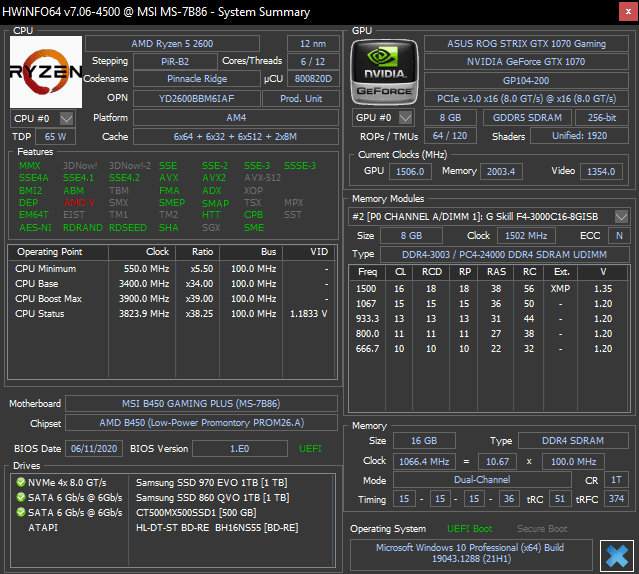Select the Samsung SSD 970 EVO 1TB drive

[x=172, y=482]
